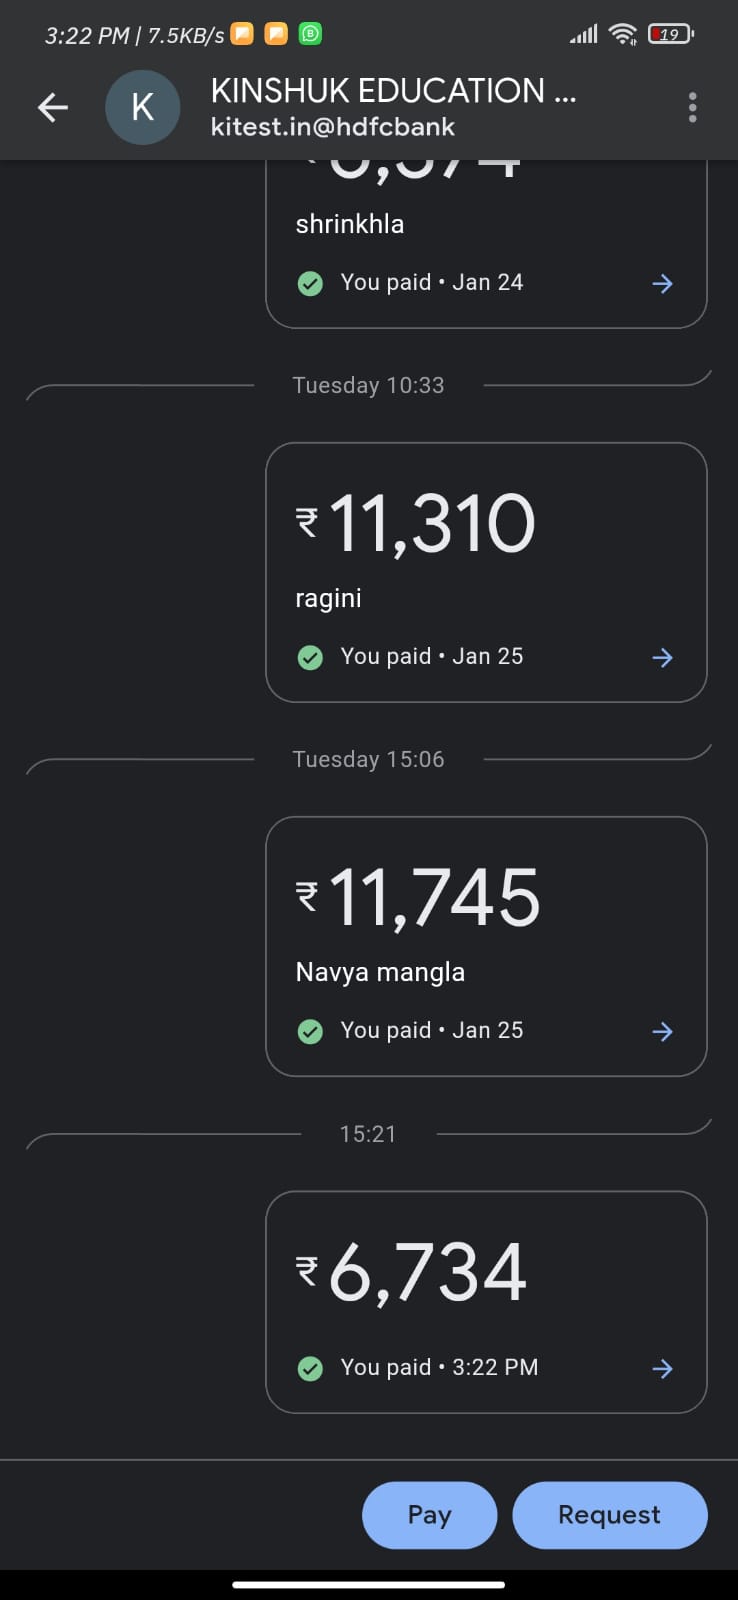Tap the WhatsApp Business notification icon

click(311, 34)
